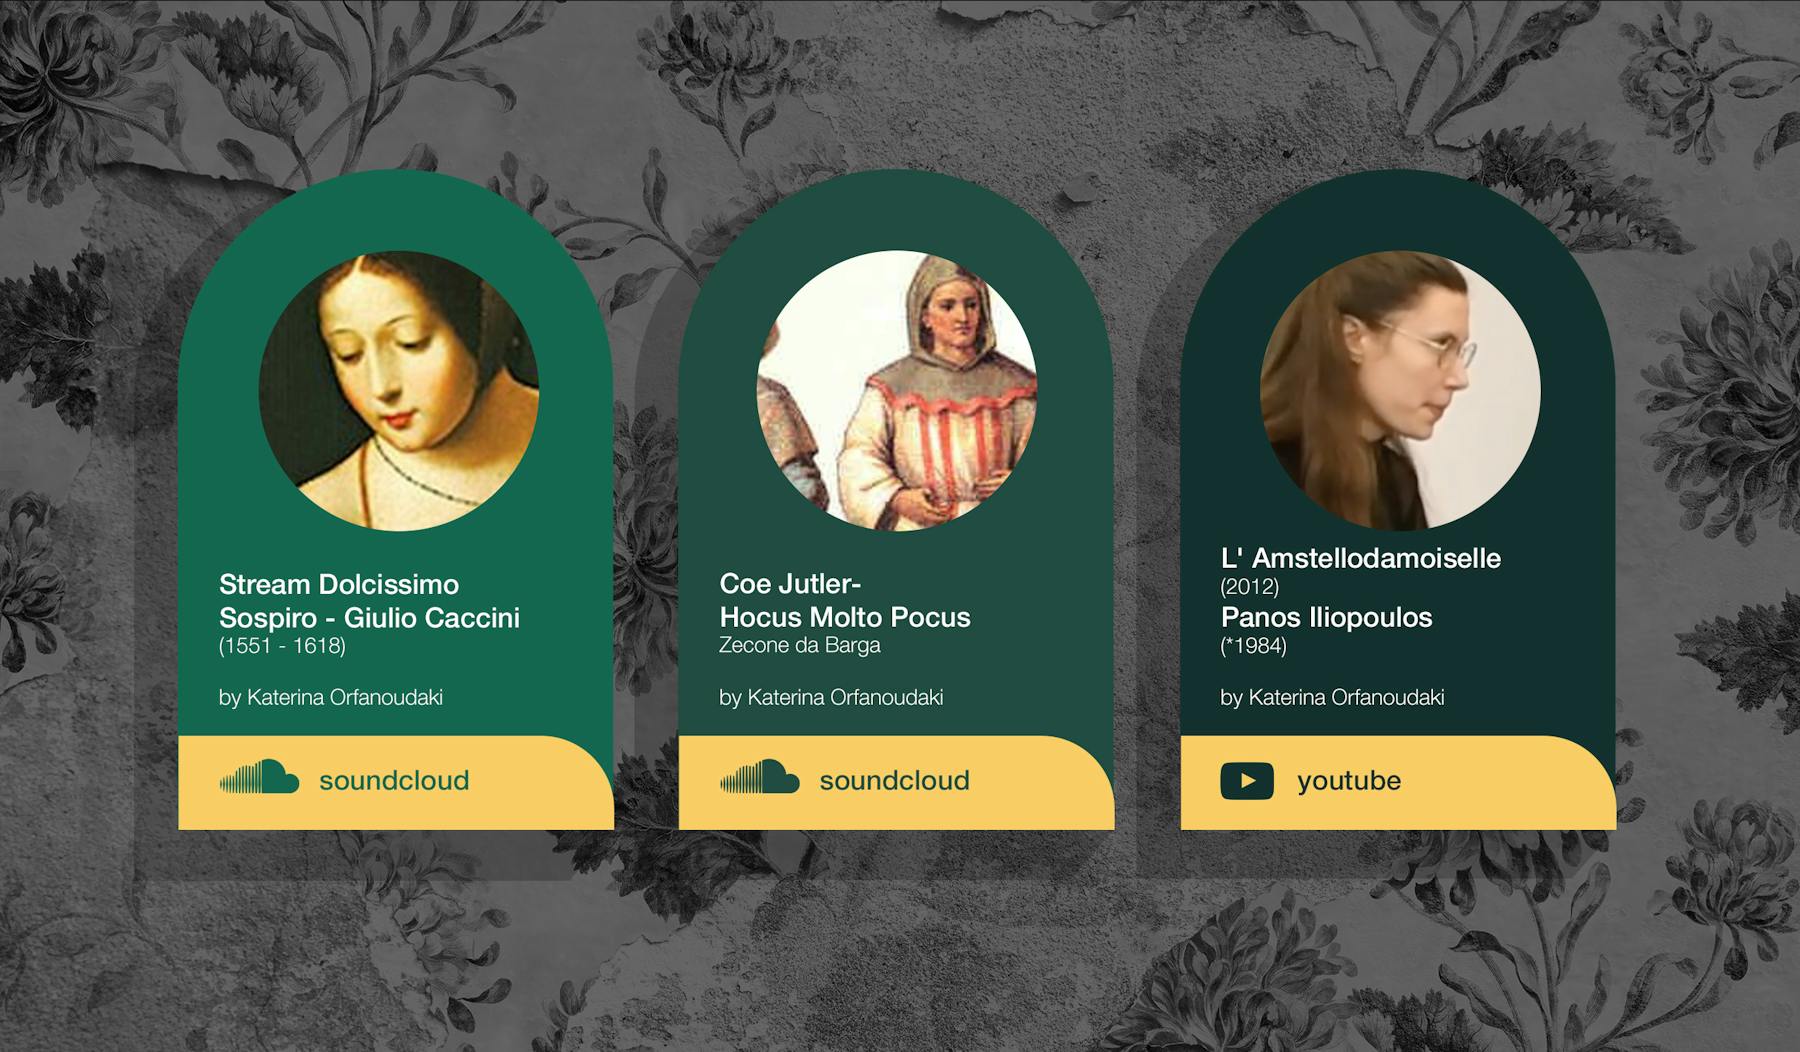
Task: Click "by Katerina Orfanoudaki" on middle card
Action: pos(831,698)
